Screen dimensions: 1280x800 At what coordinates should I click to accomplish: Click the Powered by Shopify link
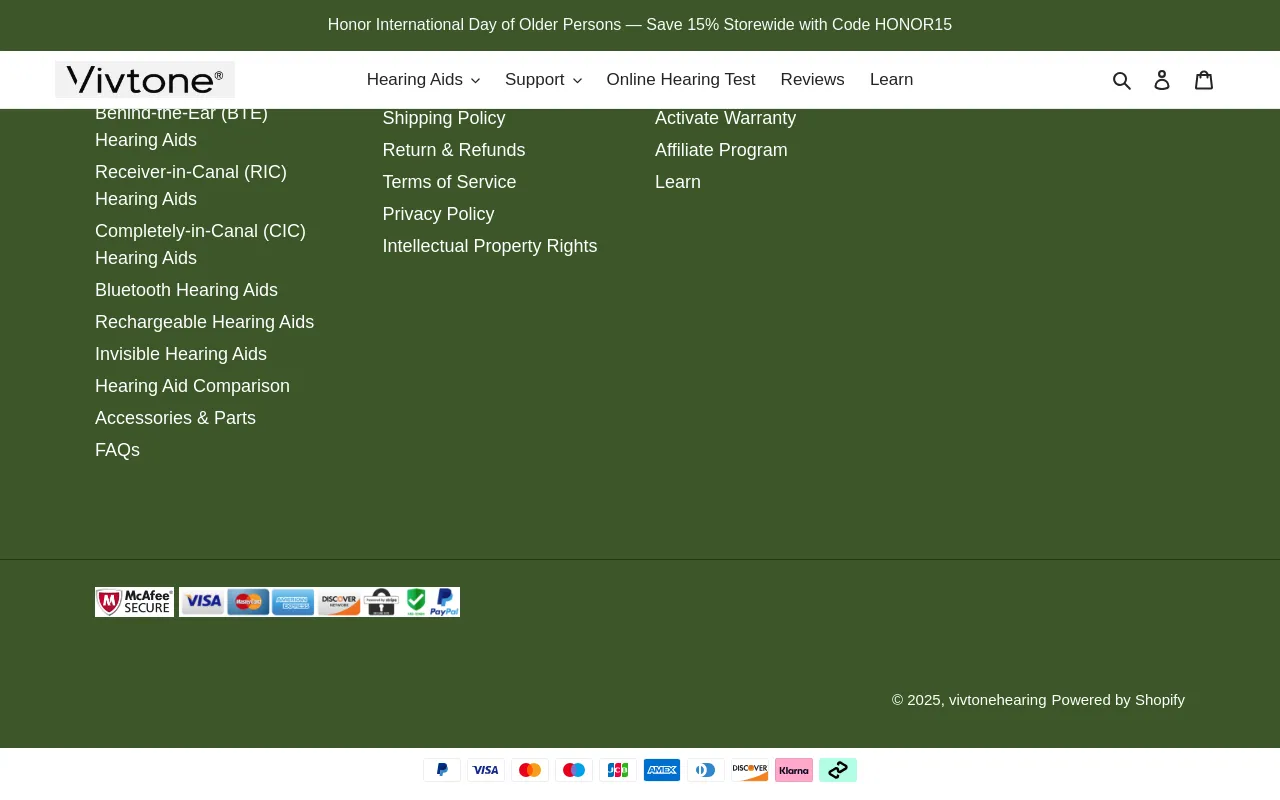point(1117,699)
